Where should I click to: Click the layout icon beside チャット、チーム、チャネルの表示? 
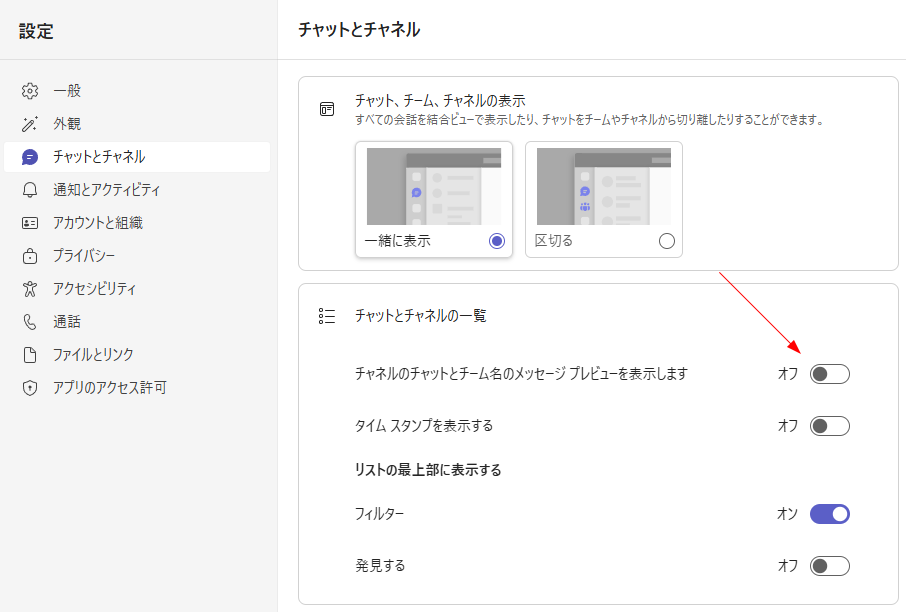tap(327, 109)
